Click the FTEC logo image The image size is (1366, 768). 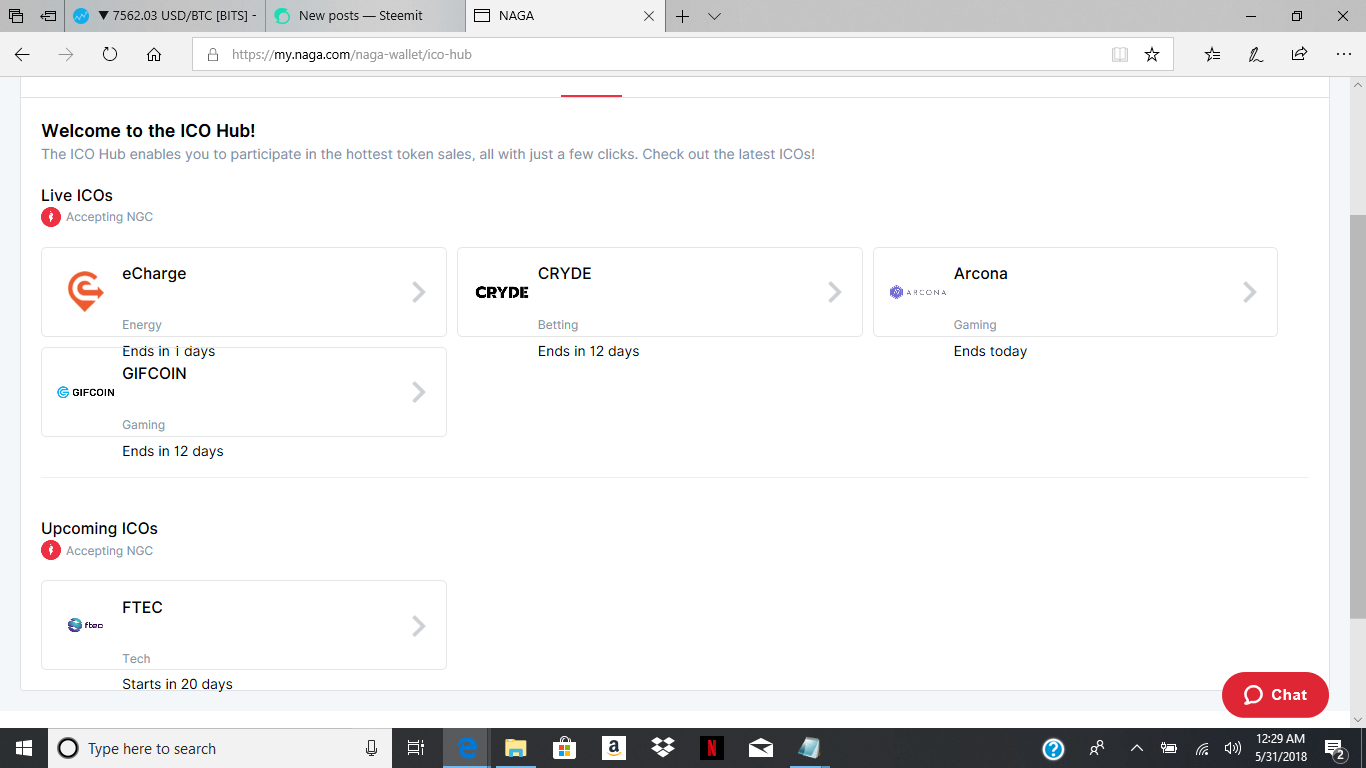pos(86,625)
